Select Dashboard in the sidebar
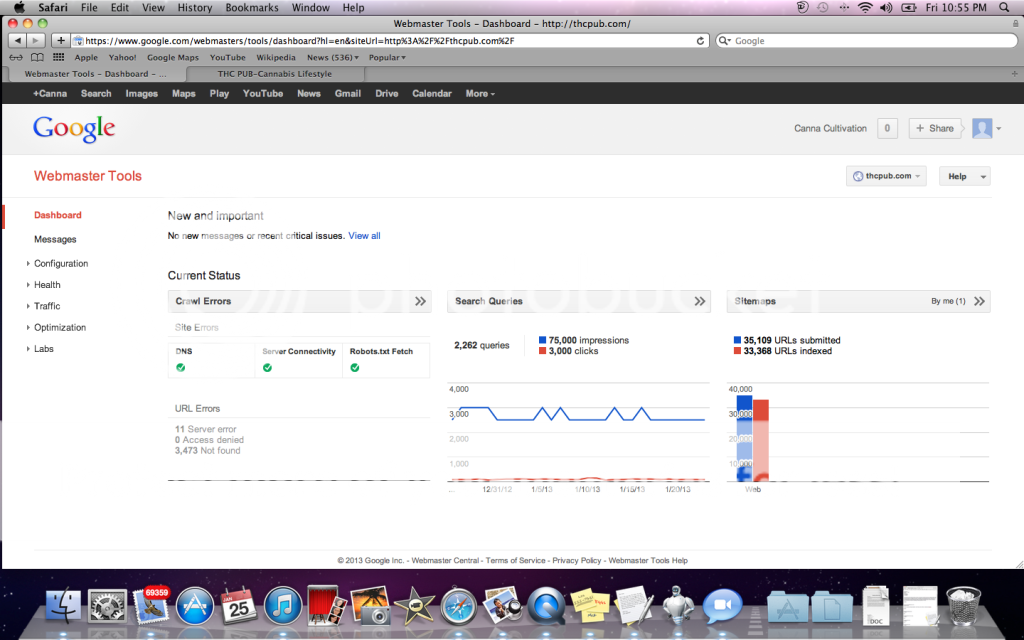 coord(57,215)
